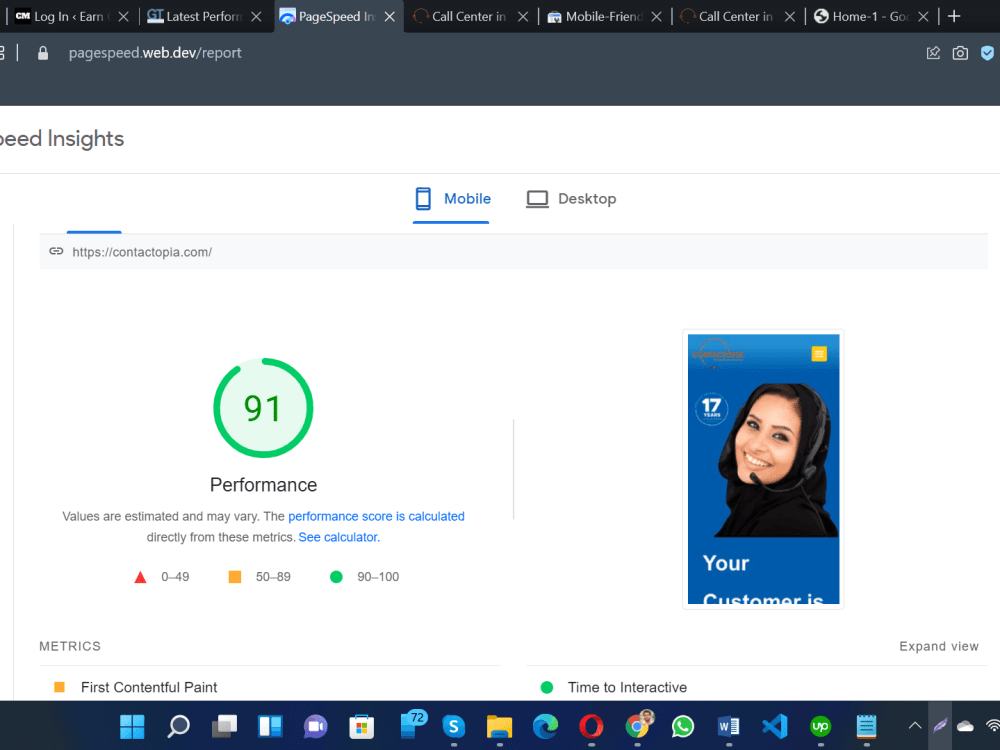Open the Windows Start menu
The image size is (1000, 750).
[x=133, y=726]
